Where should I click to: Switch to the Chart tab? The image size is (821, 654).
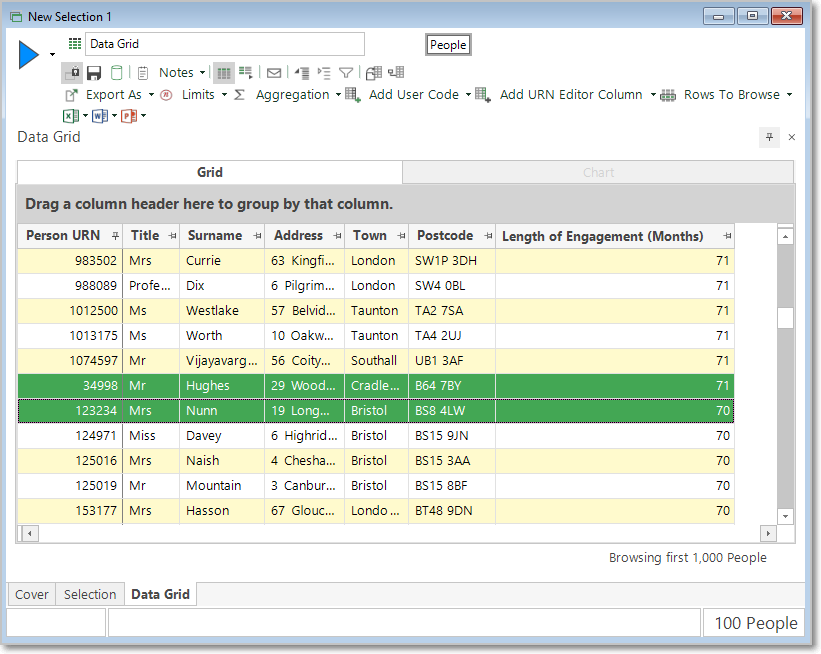[x=598, y=173]
